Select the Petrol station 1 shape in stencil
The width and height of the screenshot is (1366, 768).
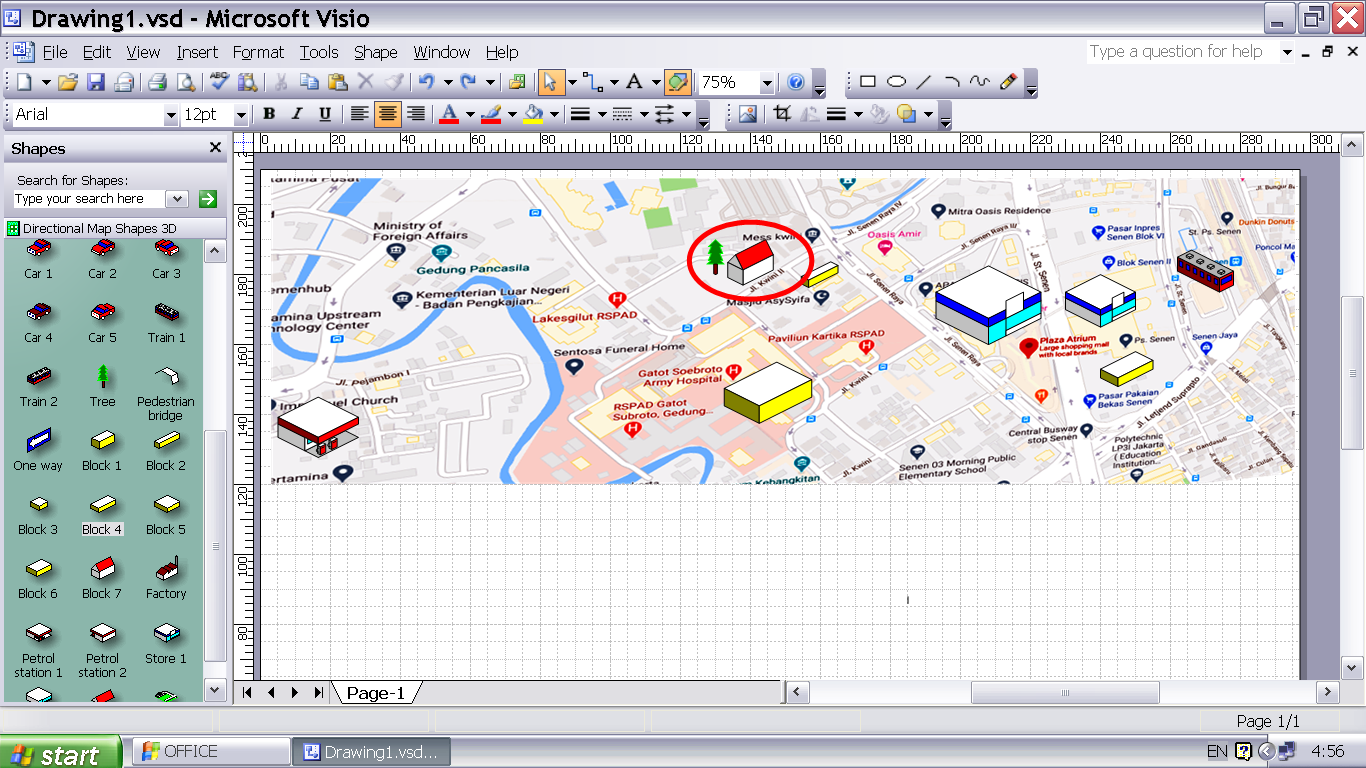pyautogui.click(x=39, y=649)
